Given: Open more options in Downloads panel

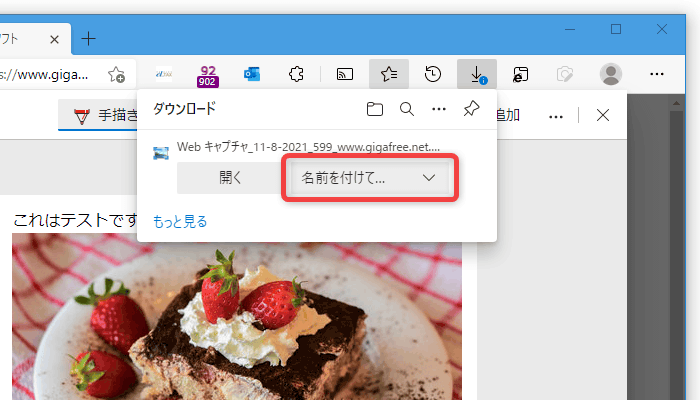Looking at the screenshot, I should pyautogui.click(x=439, y=109).
